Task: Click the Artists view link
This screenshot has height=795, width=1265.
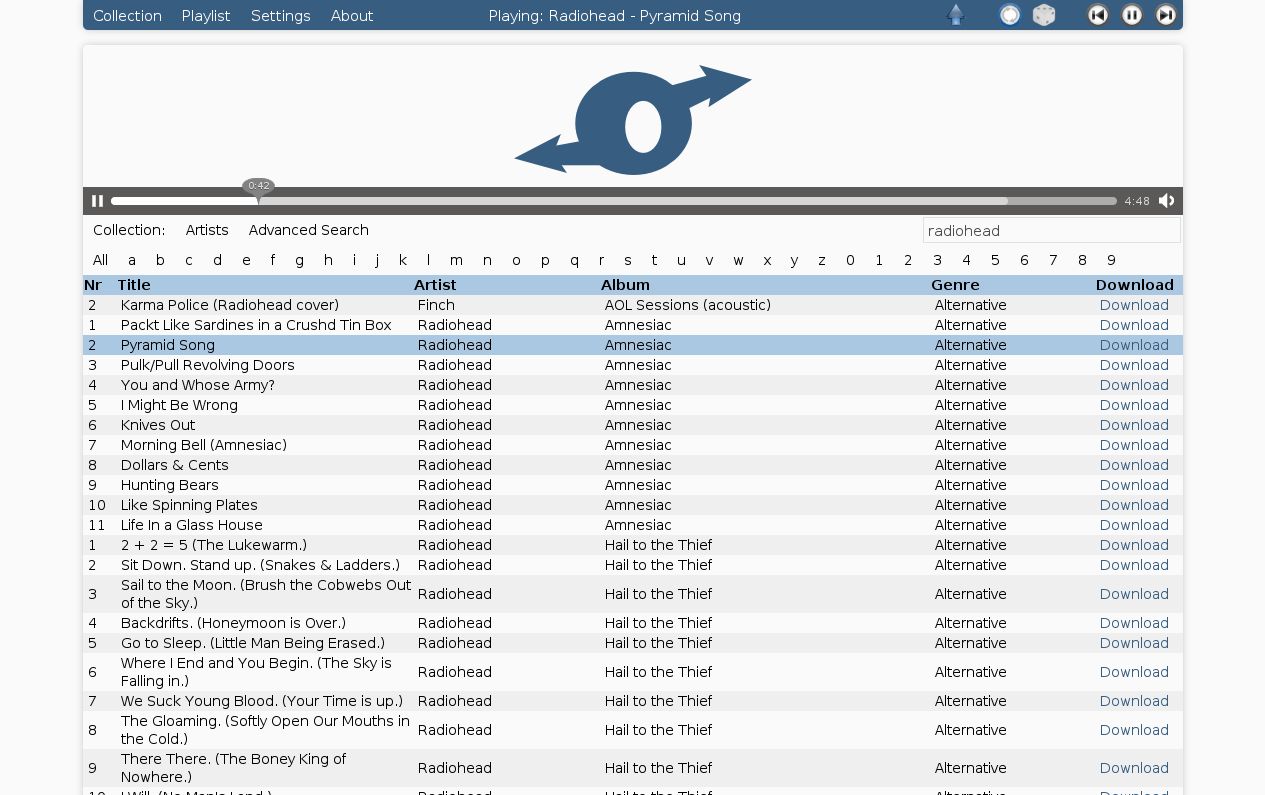Action: [x=206, y=230]
